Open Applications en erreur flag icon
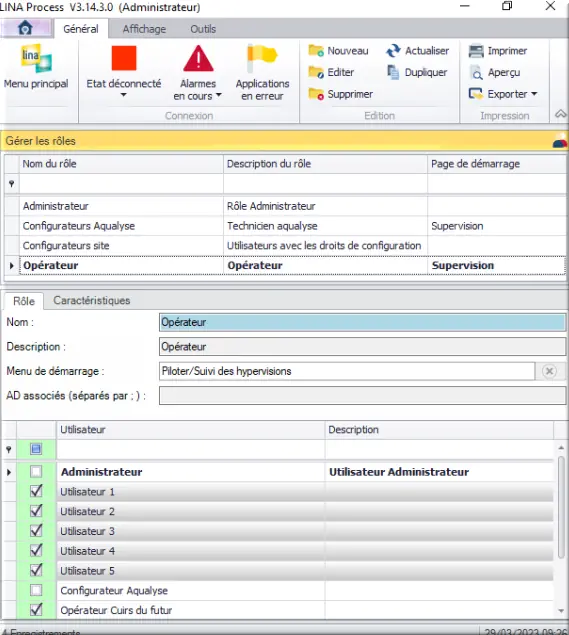Screen dimensions: 569x635 tap(262, 58)
